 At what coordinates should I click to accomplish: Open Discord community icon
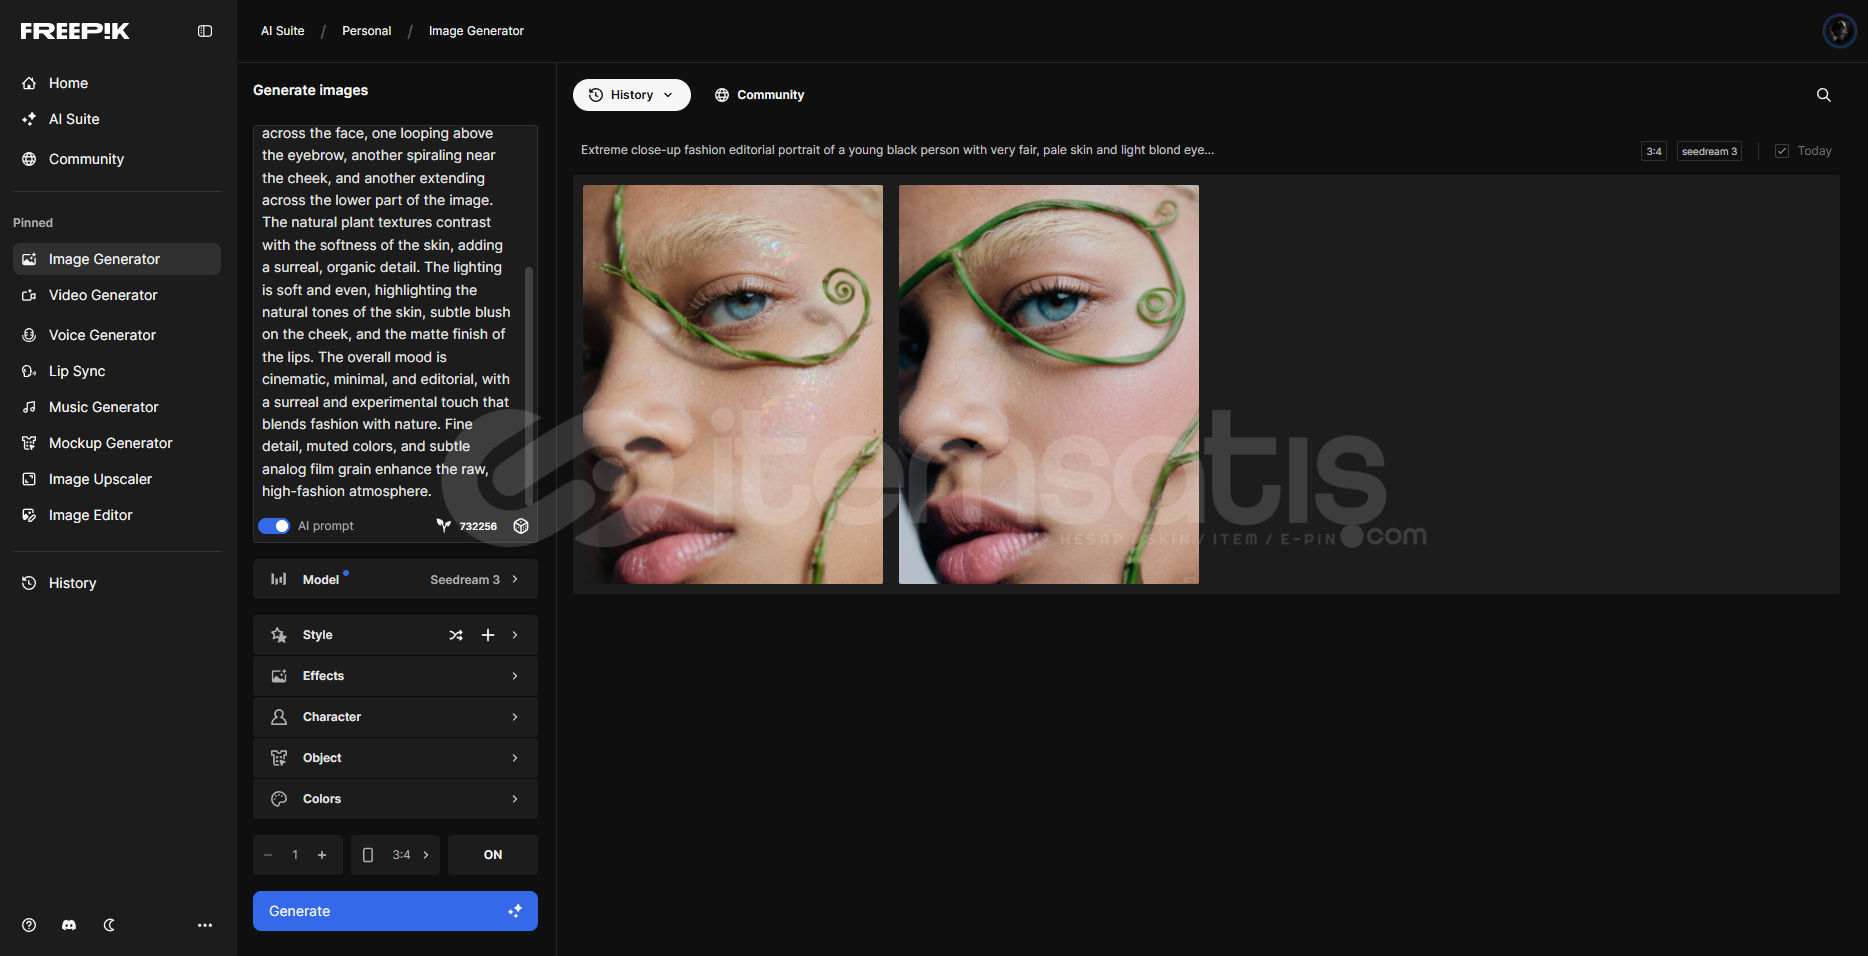click(x=69, y=925)
